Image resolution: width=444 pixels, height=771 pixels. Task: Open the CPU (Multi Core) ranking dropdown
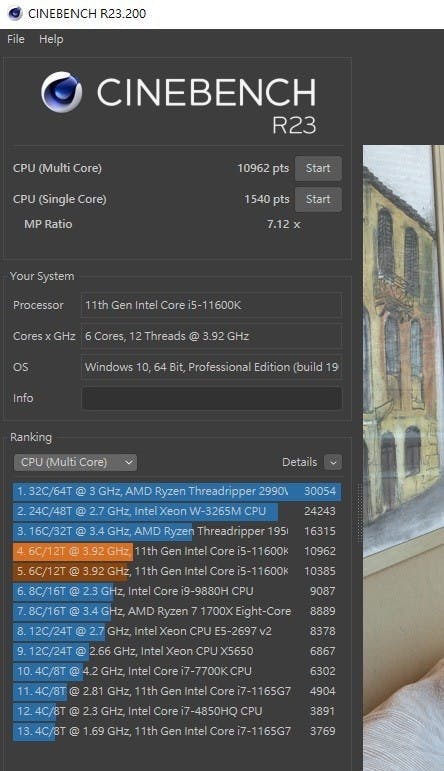point(75,462)
